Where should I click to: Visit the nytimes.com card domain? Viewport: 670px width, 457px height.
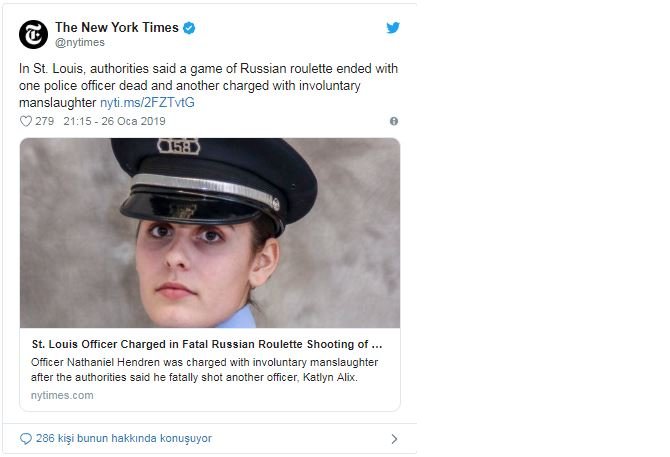[62, 395]
